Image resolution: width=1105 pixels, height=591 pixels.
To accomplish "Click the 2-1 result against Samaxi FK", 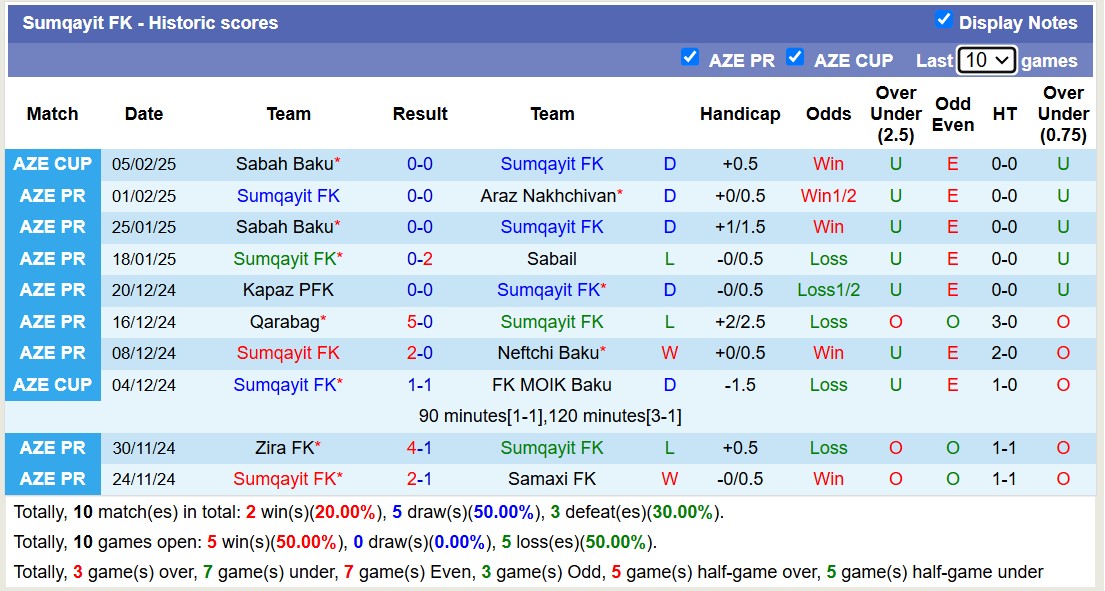I will pyautogui.click(x=420, y=479).
